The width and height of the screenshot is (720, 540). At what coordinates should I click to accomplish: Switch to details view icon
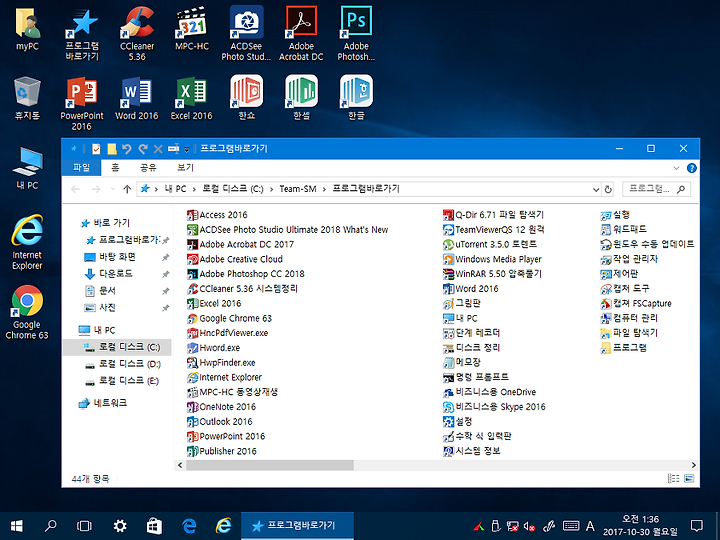pyautogui.click(x=673, y=478)
